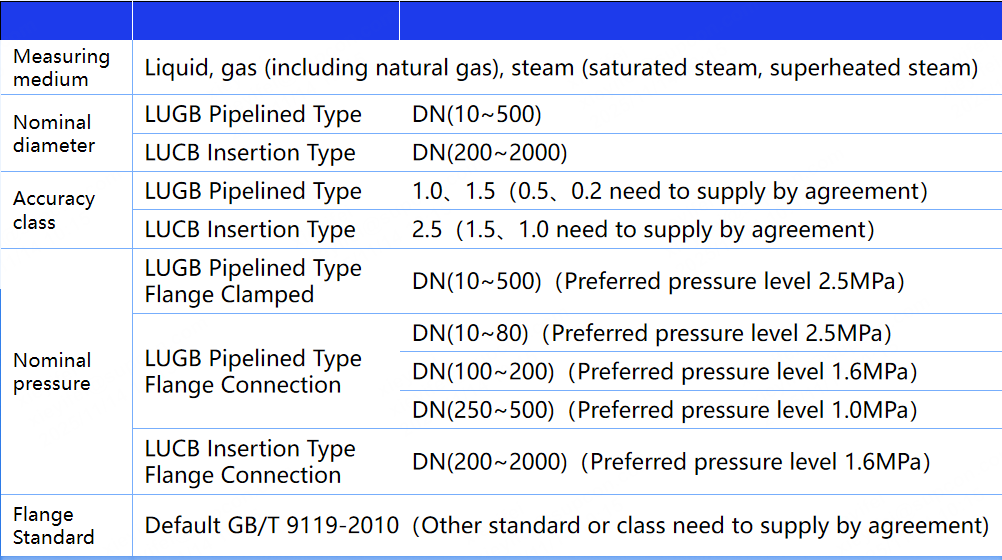Select the 2.5 accuracy value for Insertion Type

tap(643, 230)
